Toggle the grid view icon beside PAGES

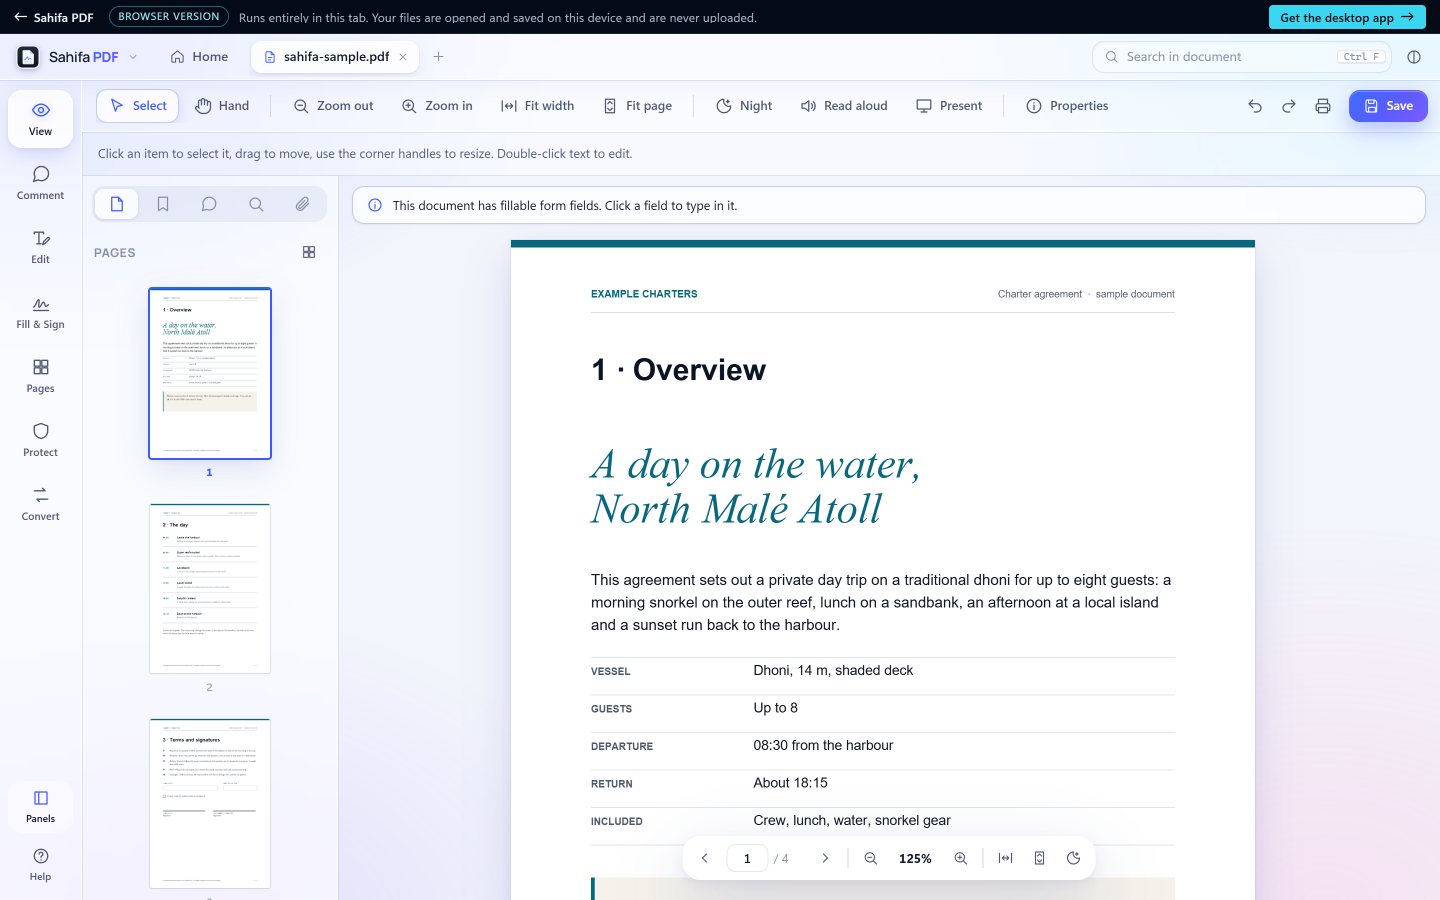click(309, 252)
